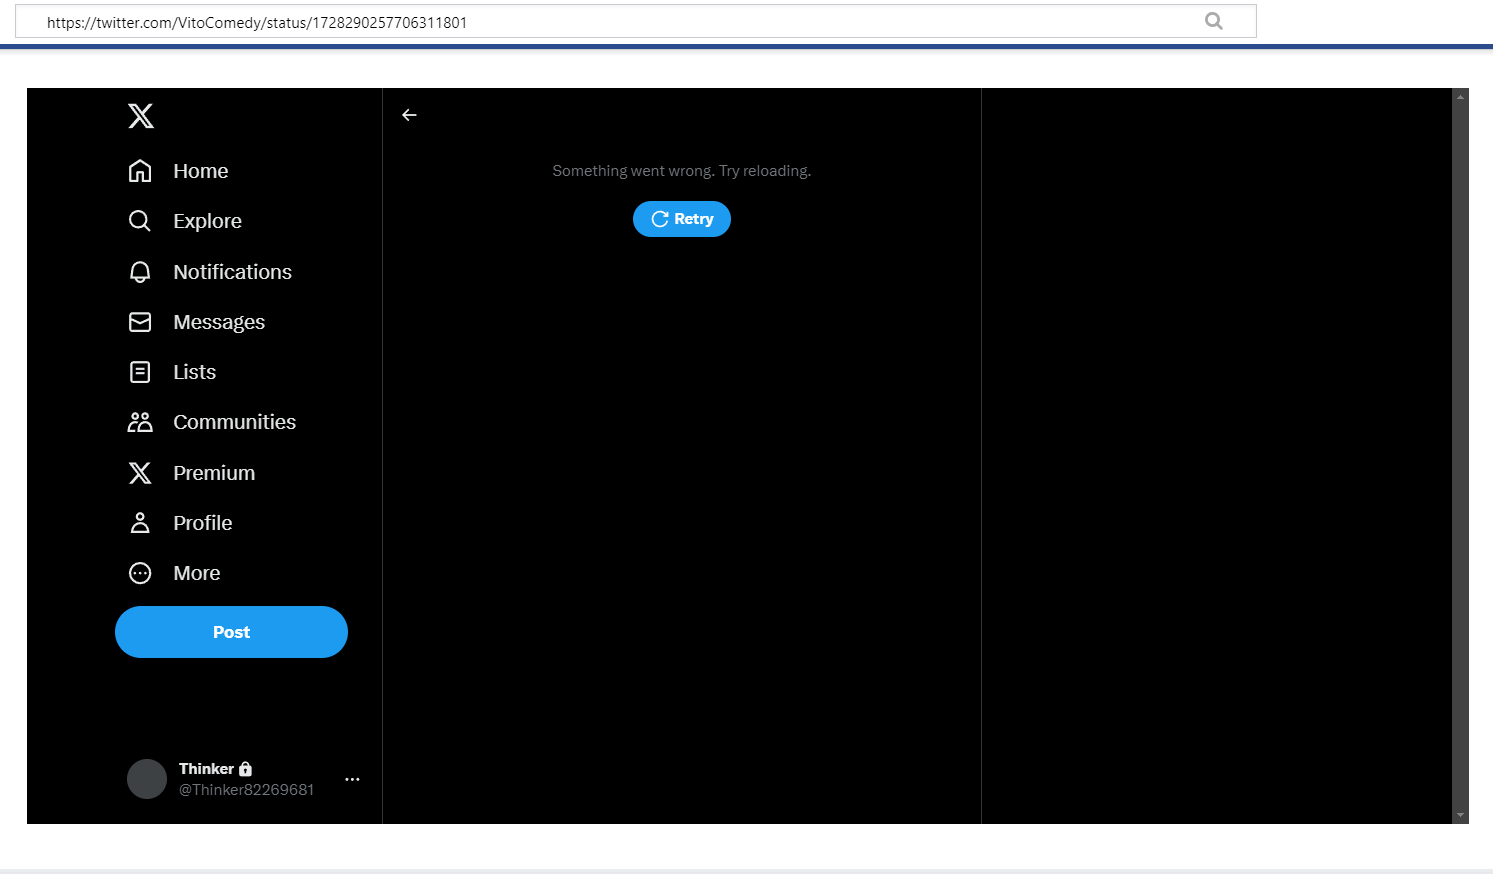This screenshot has height=874, width=1493.
Task: Open the Messages menu label
Action: click(x=219, y=322)
